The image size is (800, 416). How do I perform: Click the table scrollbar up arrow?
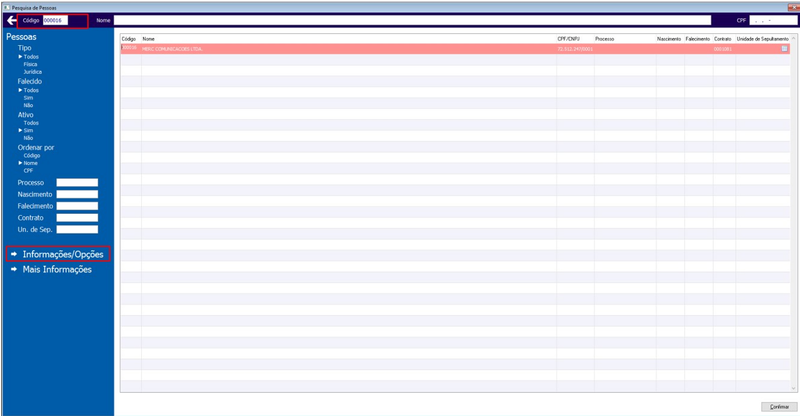[x=793, y=39]
